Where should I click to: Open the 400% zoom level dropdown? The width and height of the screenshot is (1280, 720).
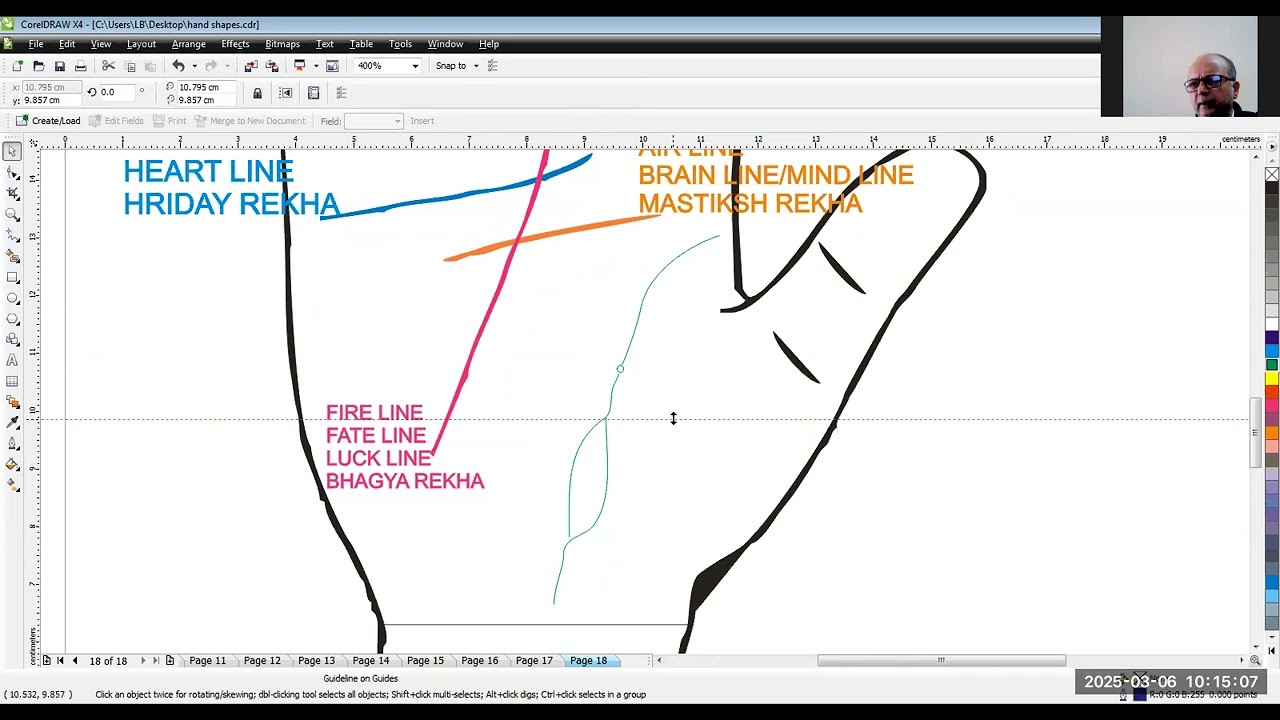415,66
